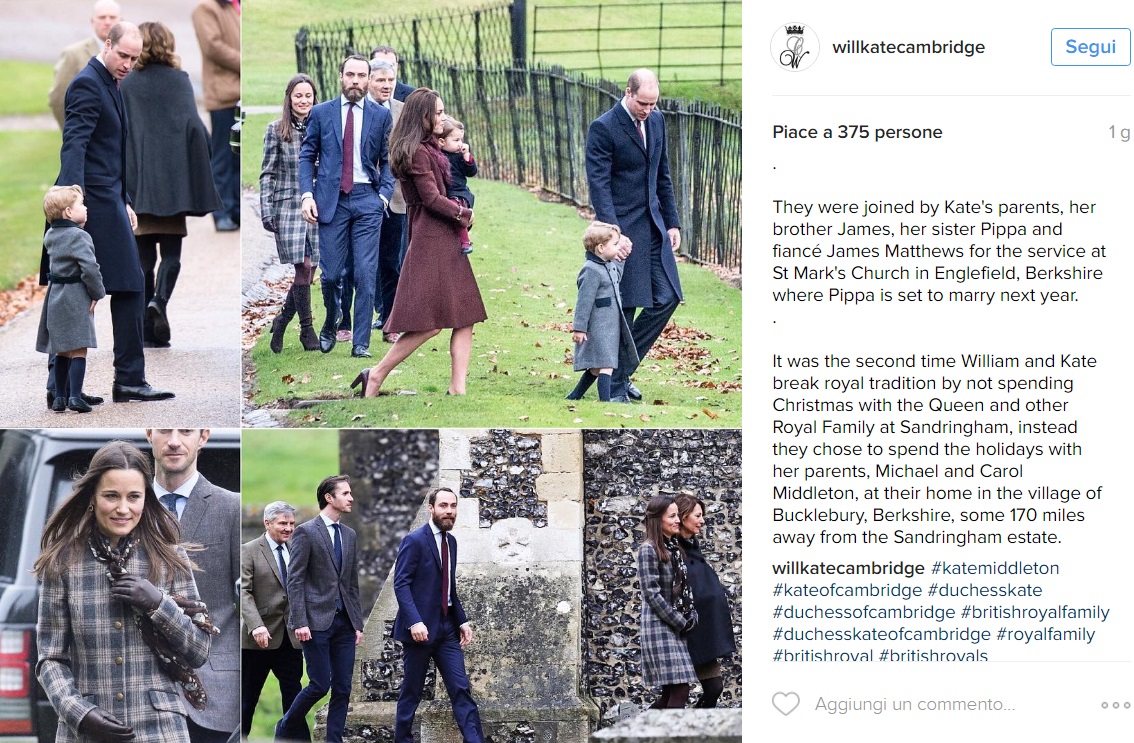The height and width of the screenshot is (743, 1134).
Task: Click the 1g timestamp
Action: coord(1119,132)
